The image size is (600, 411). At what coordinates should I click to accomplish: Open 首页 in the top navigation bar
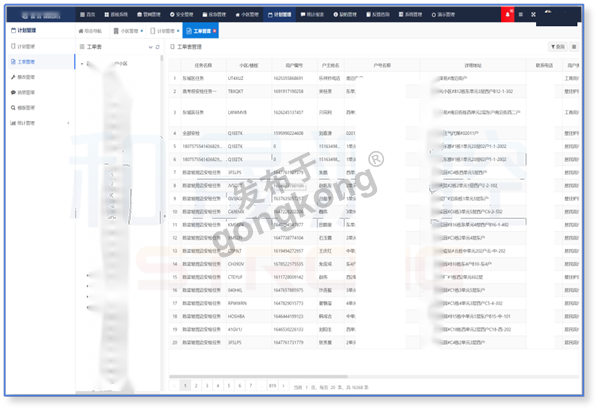coord(89,15)
